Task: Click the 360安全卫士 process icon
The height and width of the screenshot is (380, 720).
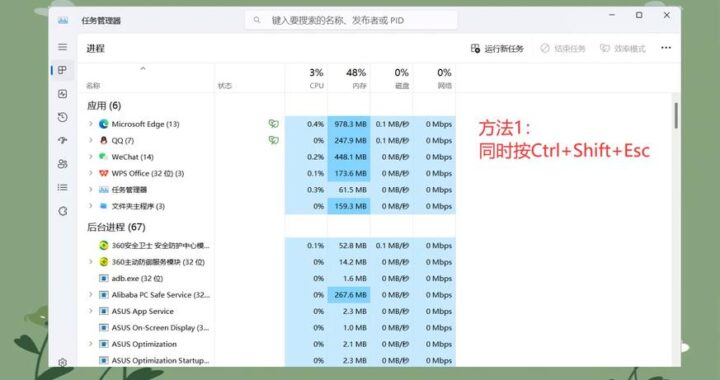Action: pos(104,246)
